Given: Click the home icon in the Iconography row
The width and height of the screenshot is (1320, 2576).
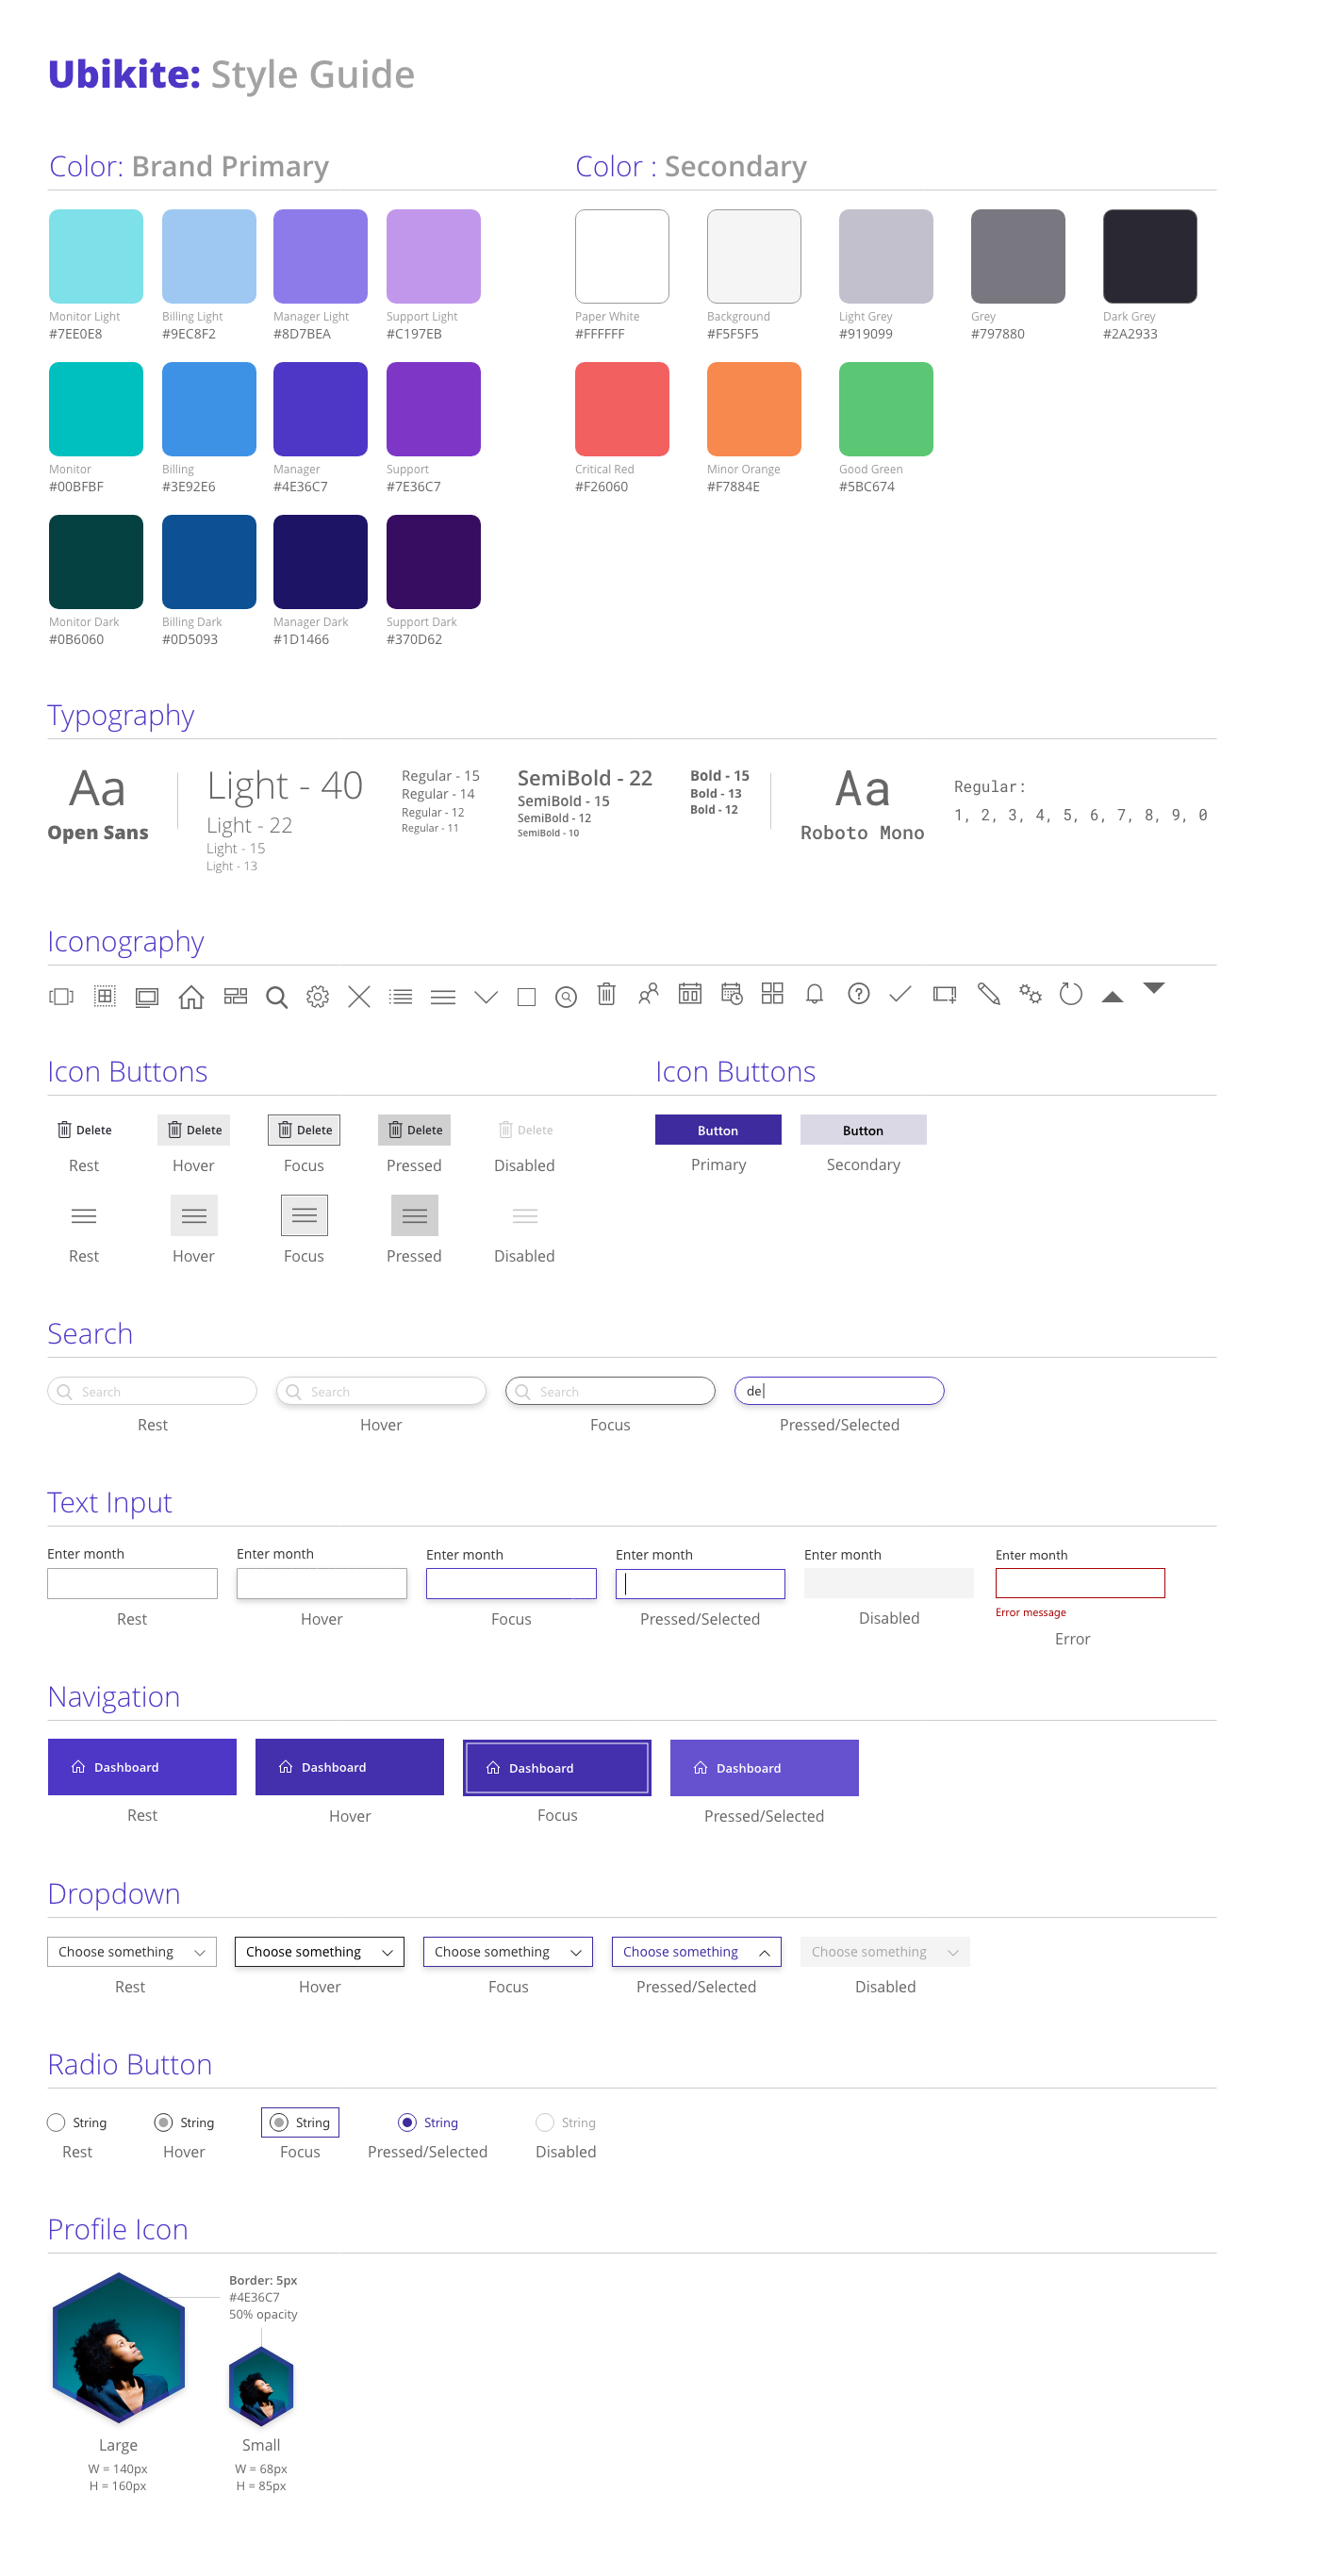Looking at the screenshot, I should [191, 996].
